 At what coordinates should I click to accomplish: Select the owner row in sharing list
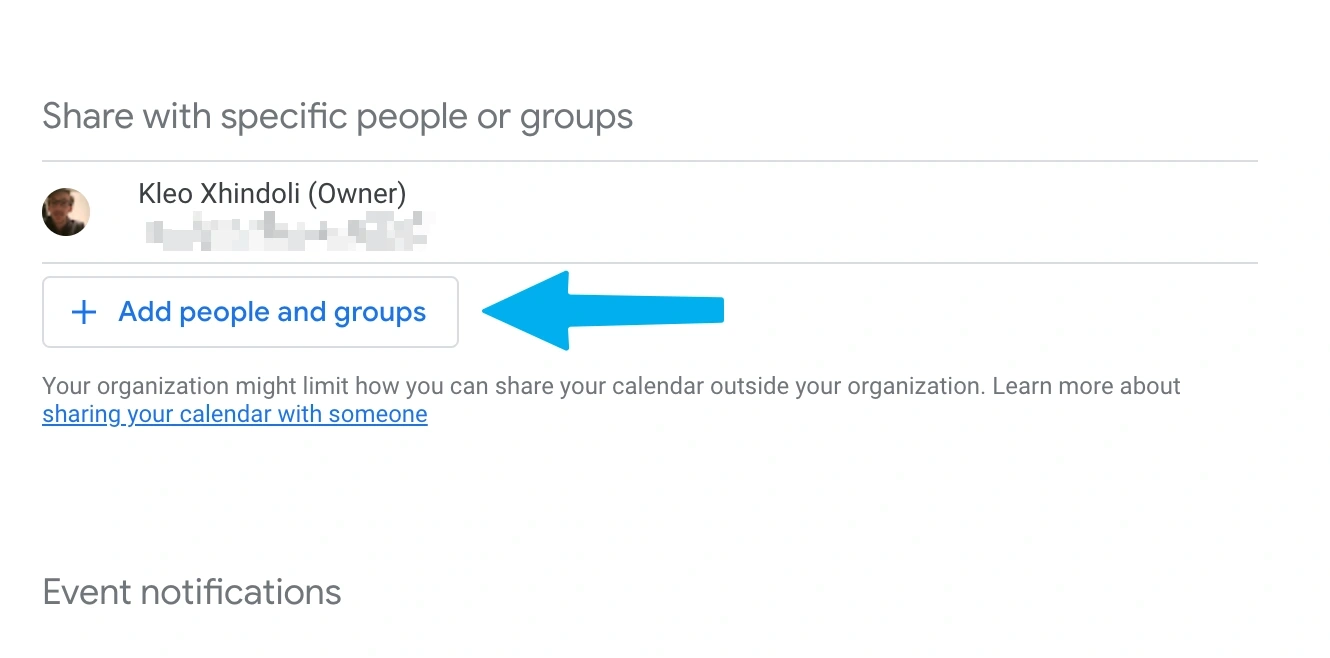coord(271,210)
